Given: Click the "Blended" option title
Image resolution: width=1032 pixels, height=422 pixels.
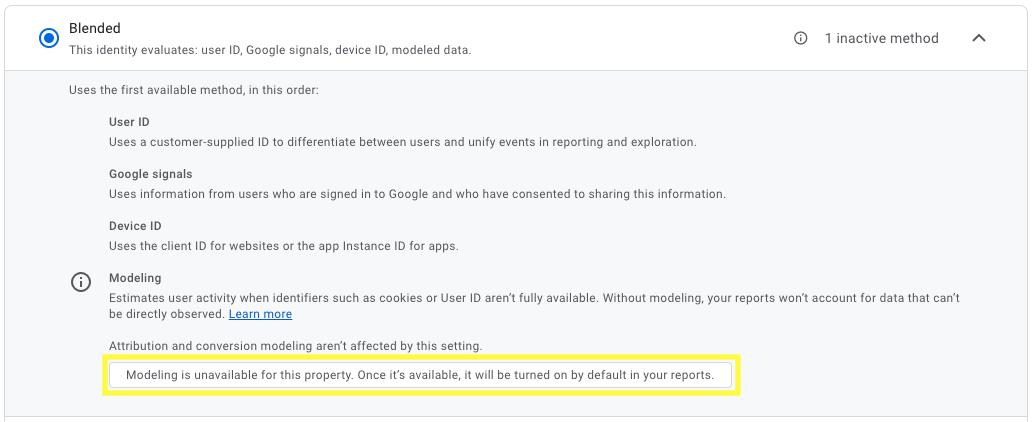Looking at the screenshot, I should 95,29.
